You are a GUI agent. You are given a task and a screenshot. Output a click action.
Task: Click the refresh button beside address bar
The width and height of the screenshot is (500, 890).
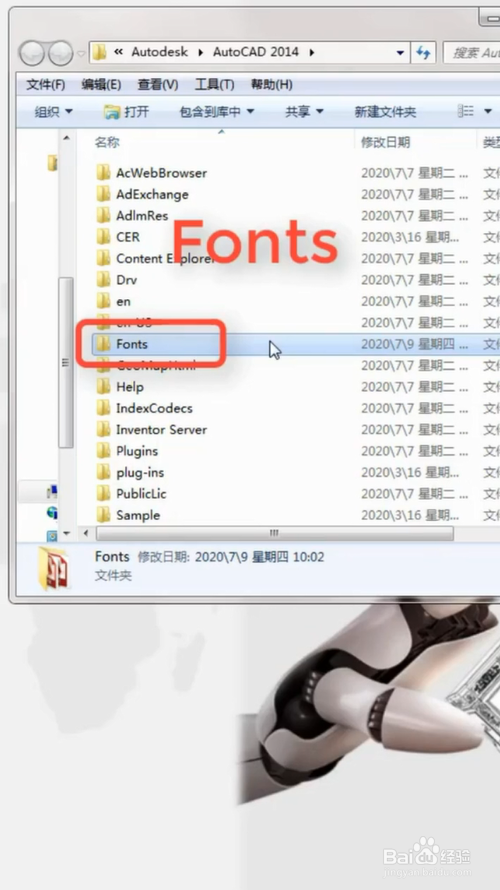click(x=423, y=53)
